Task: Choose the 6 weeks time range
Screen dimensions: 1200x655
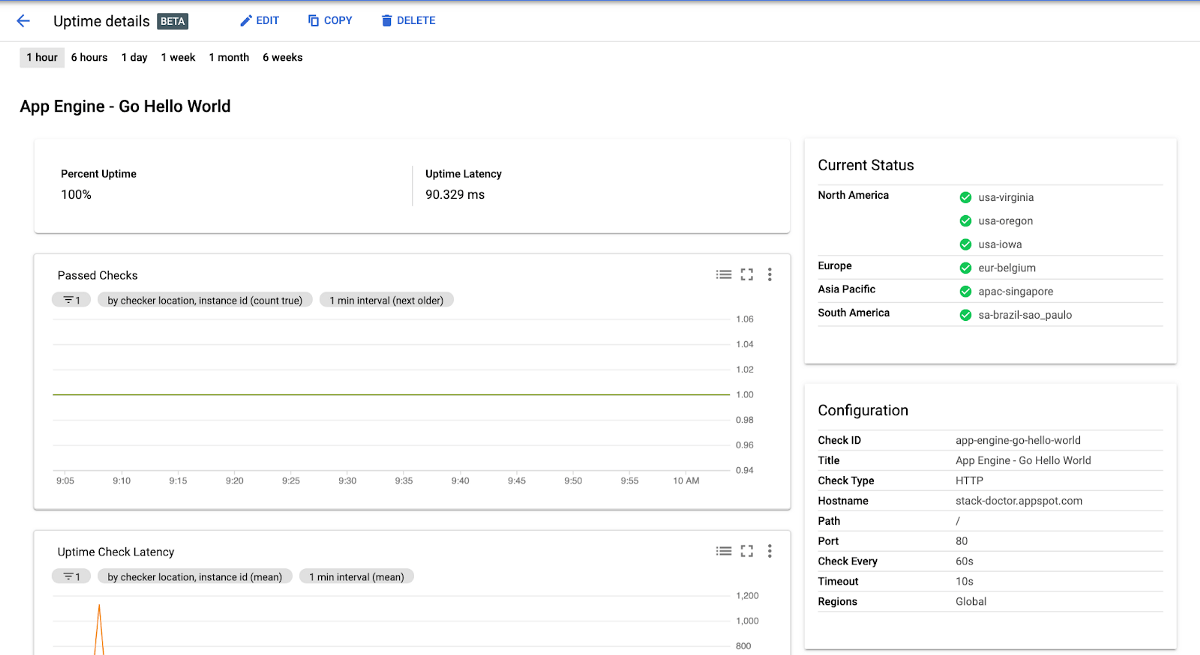Action: tap(282, 58)
